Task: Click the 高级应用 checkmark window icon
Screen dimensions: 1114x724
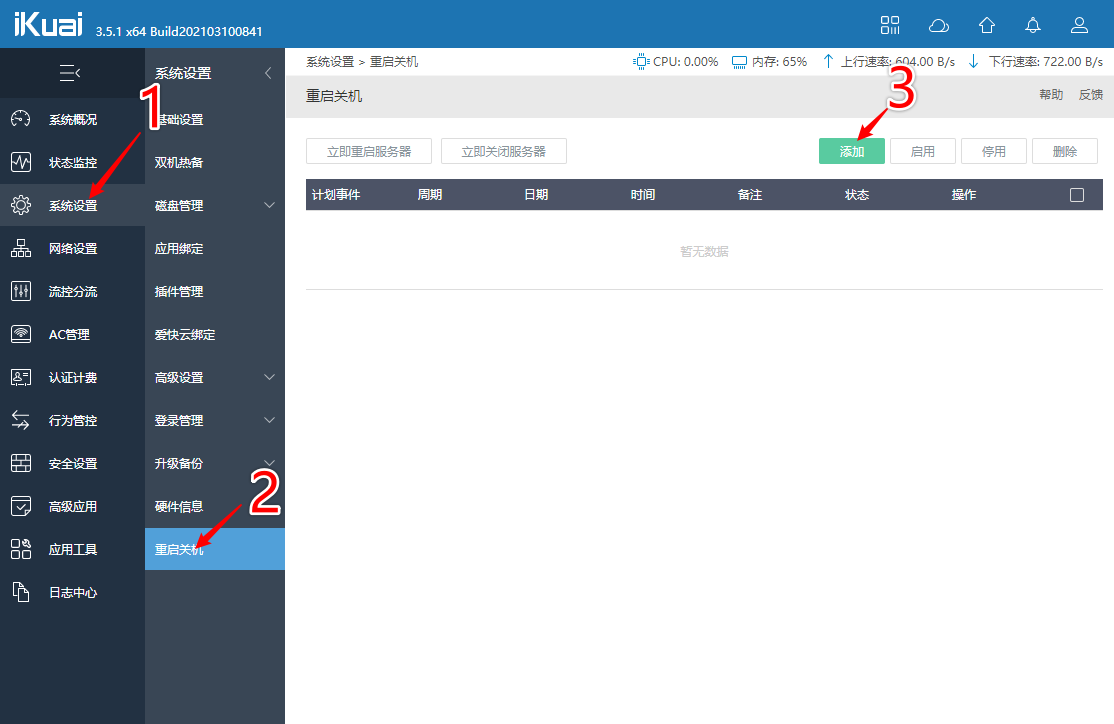Action: [21, 506]
